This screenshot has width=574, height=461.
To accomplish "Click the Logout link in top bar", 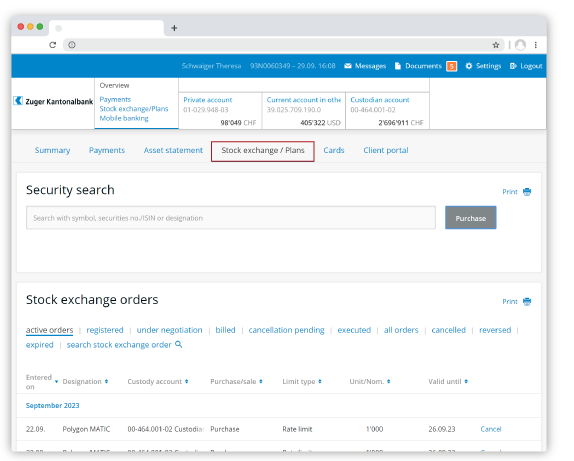I will coord(531,66).
